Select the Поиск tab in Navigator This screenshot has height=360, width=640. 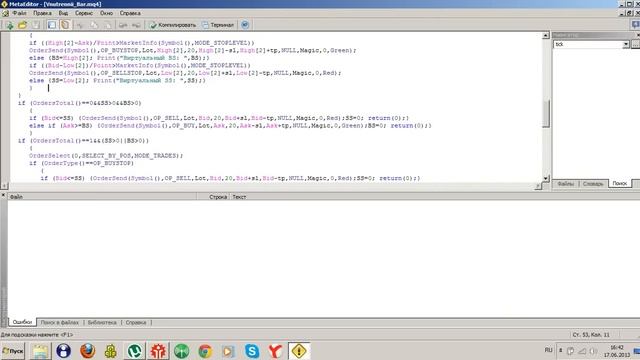pos(620,184)
